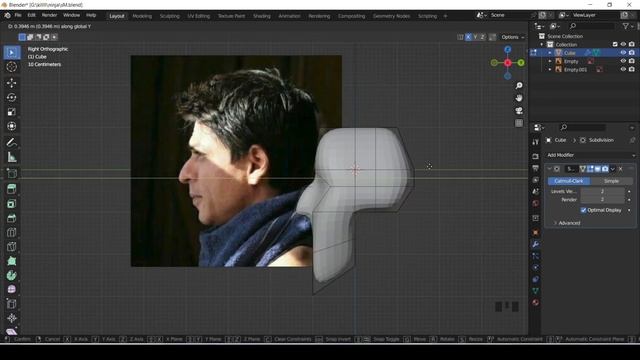Open the outliner filter dropdown
Image resolution: width=640 pixels, height=360 pixels.
tap(627, 26)
